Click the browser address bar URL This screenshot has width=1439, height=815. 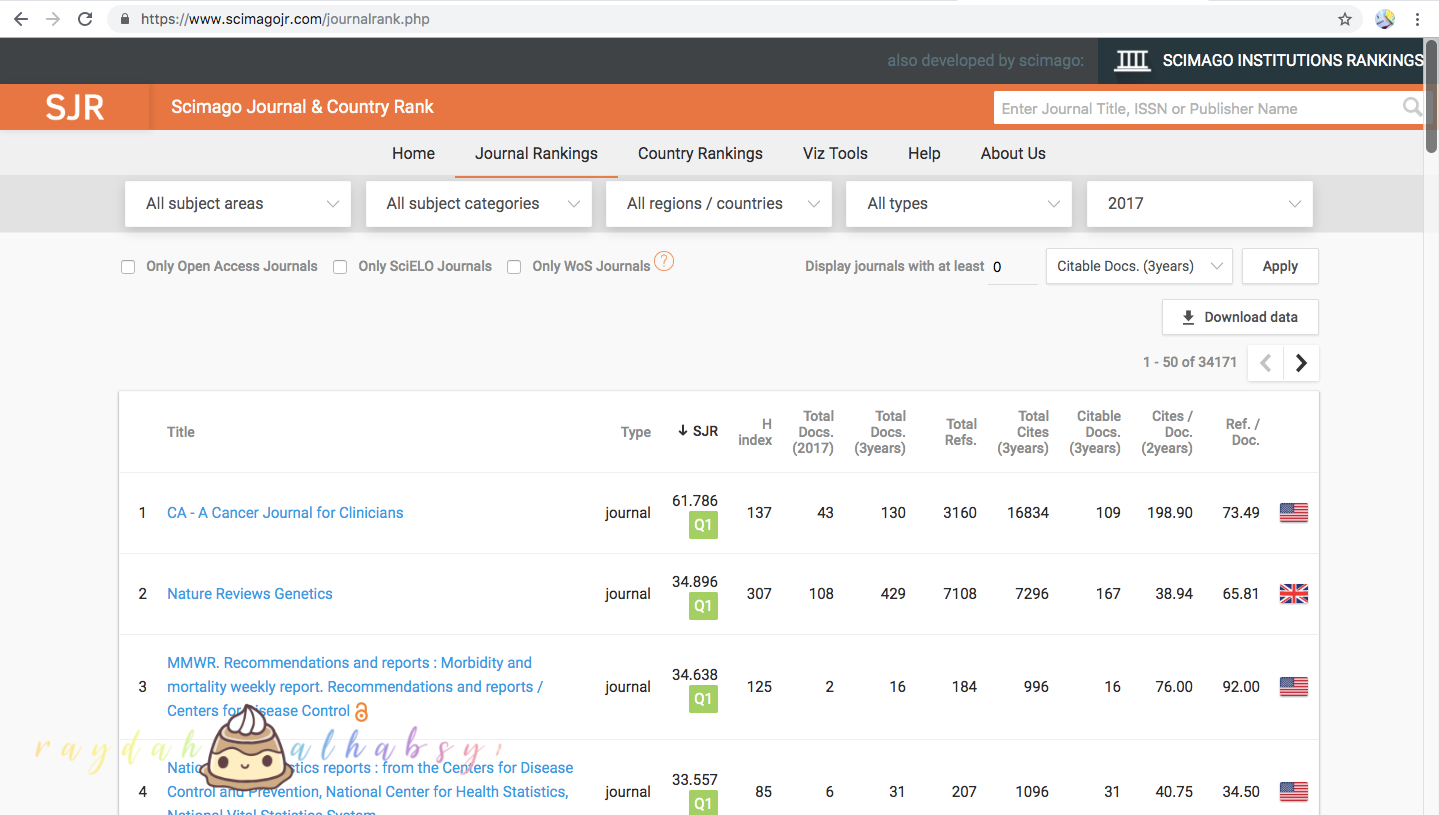click(285, 19)
